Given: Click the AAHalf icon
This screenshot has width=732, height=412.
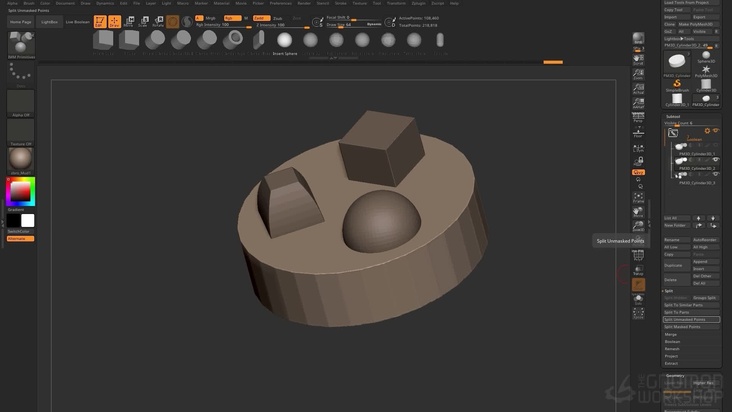Looking at the screenshot, I should (638, 103).
